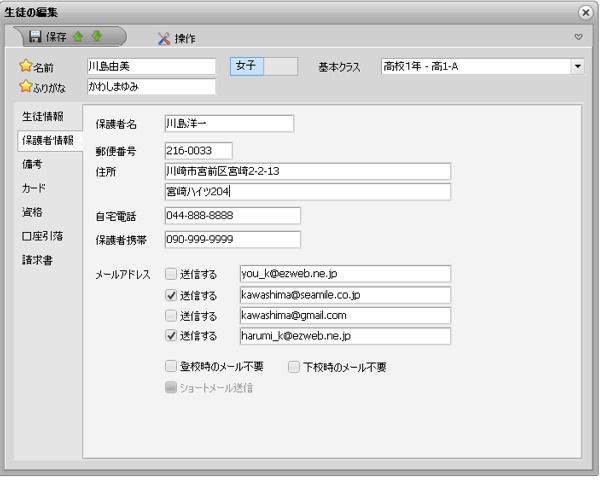
Task: Open the 基本クラス dropdown
Action: pos(577,66)
